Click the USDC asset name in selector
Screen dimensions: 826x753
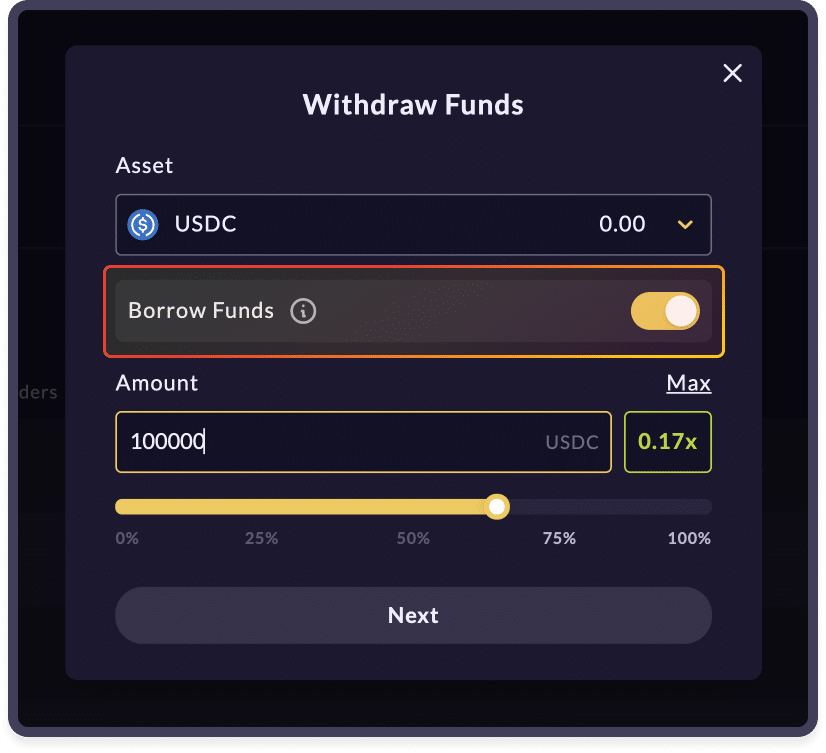pyautogui.click(x=205, y=224)
